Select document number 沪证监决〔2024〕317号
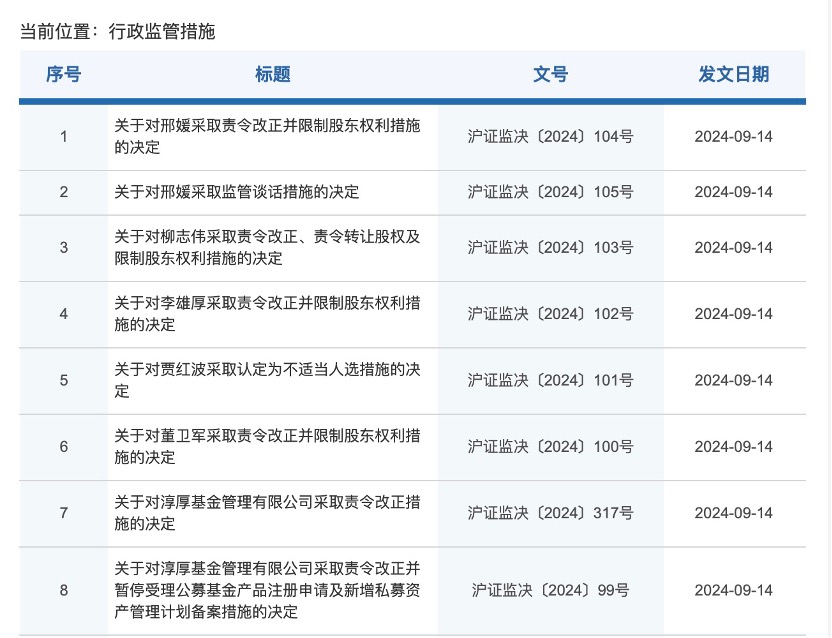This screenshot has height=638, width=832. coord(551,513)
